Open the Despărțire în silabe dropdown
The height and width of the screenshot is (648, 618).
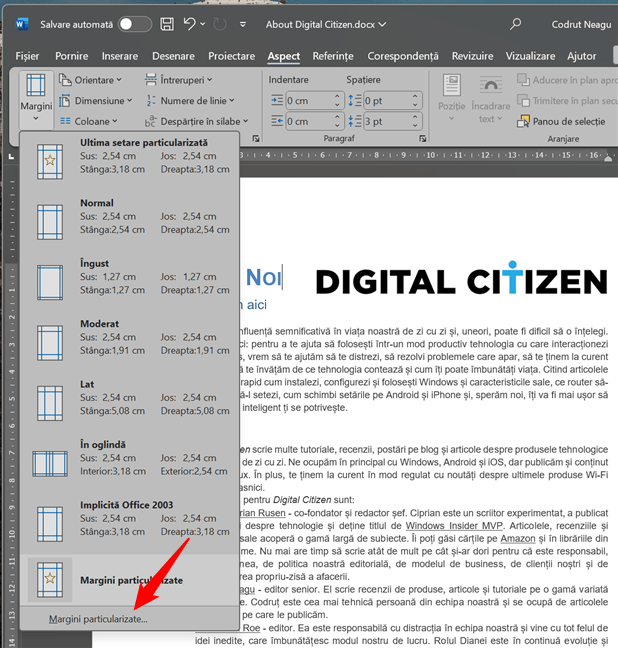[197, 121]
